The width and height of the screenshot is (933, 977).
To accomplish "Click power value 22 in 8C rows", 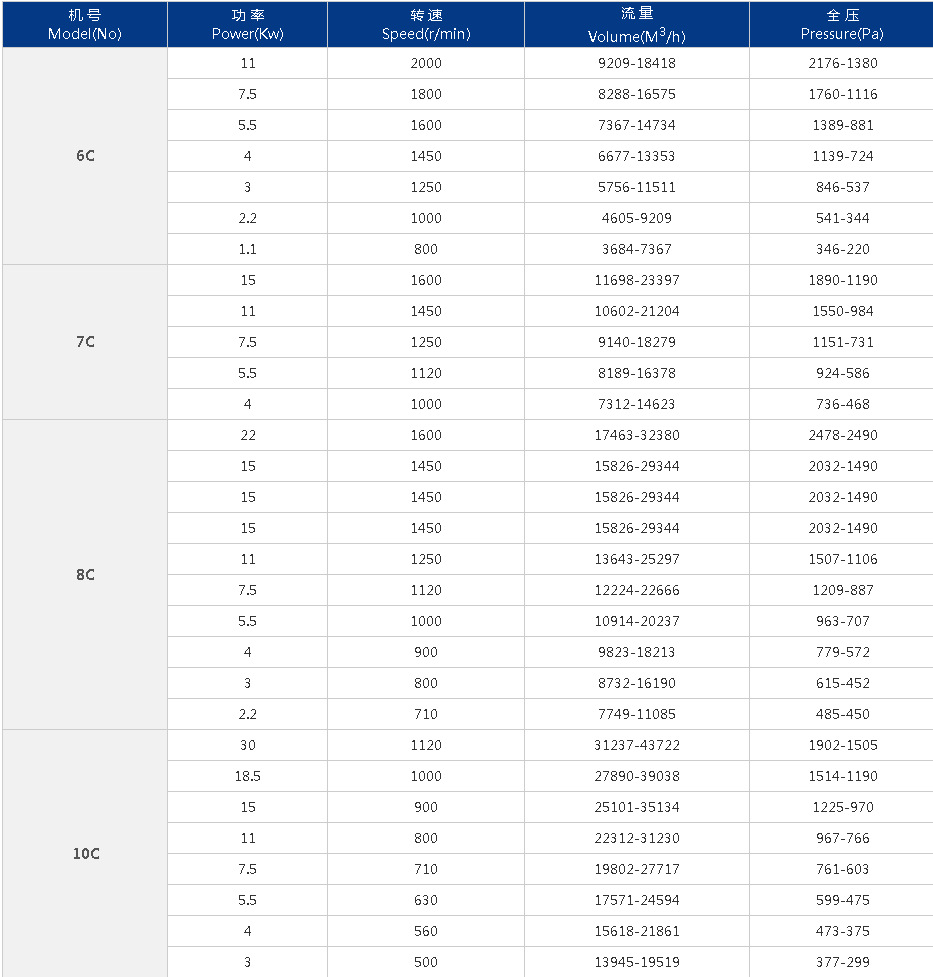I will click(x=247, y=435).
